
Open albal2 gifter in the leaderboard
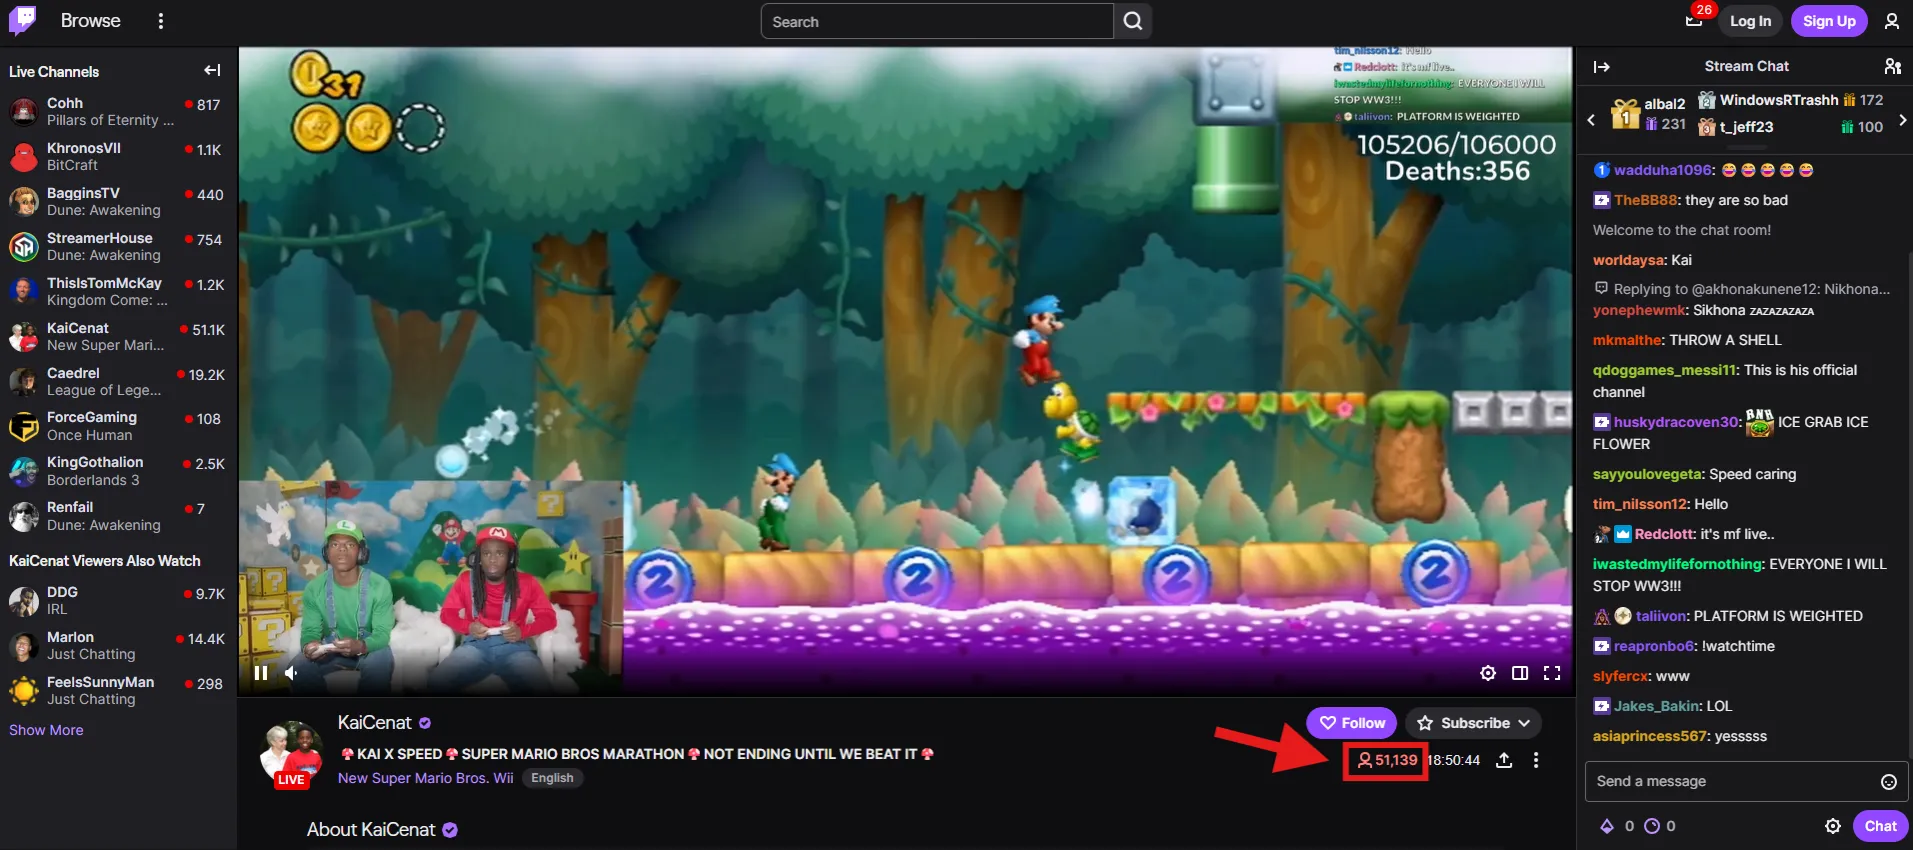pos(1664,104)
